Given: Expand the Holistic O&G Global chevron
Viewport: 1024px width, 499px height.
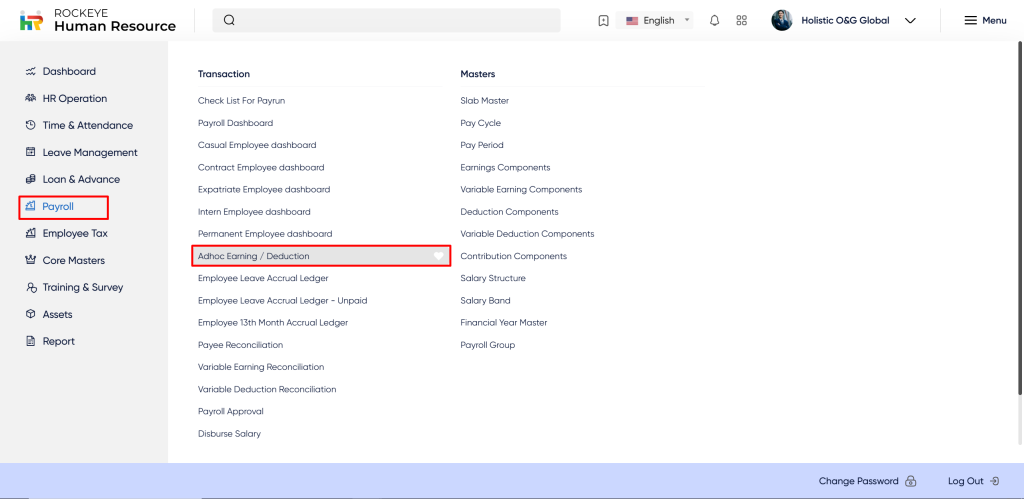Looking at the screenshot, I should pyautogui.click(x=910, y=20).
